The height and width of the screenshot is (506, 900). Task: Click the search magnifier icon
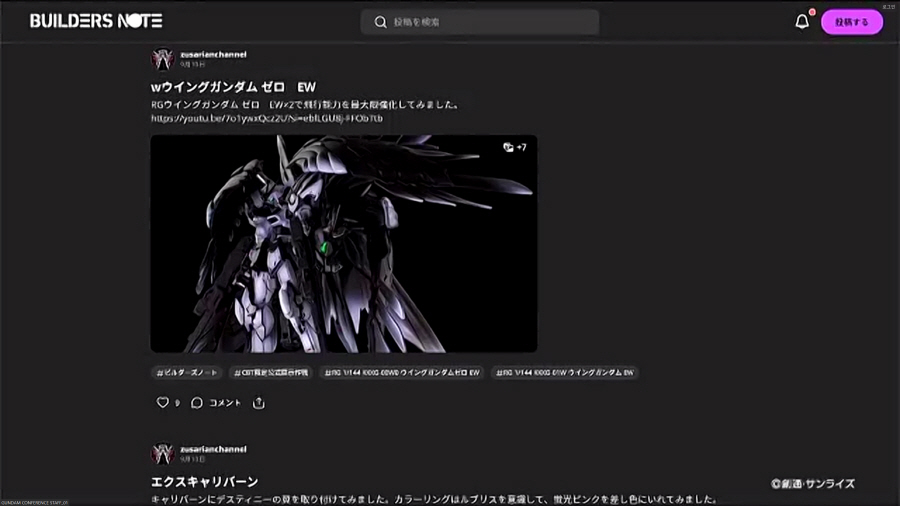click(380, 22)
